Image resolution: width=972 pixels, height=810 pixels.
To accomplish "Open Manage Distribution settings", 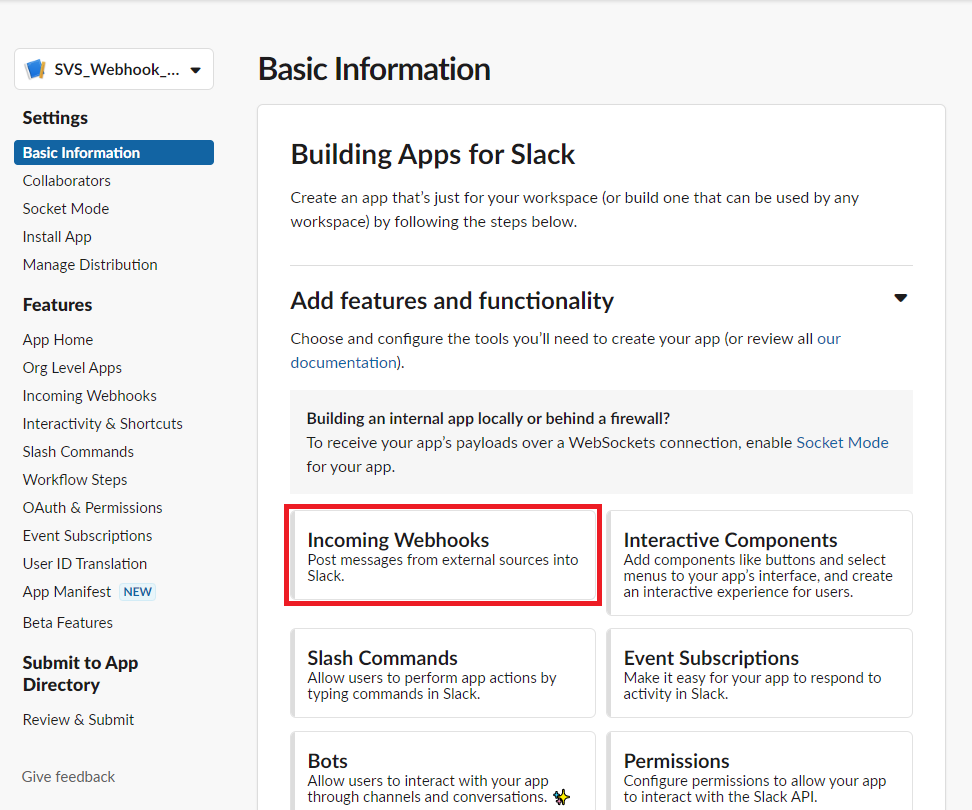I will 89,264.
